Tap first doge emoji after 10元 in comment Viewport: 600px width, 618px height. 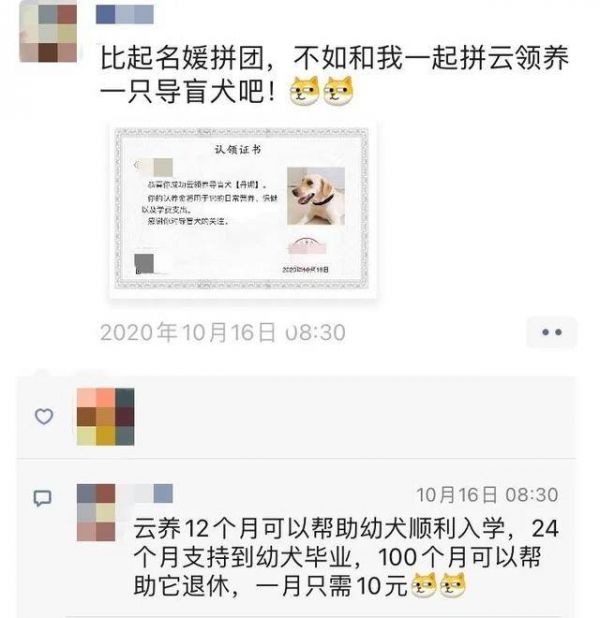tap(424, 585)
